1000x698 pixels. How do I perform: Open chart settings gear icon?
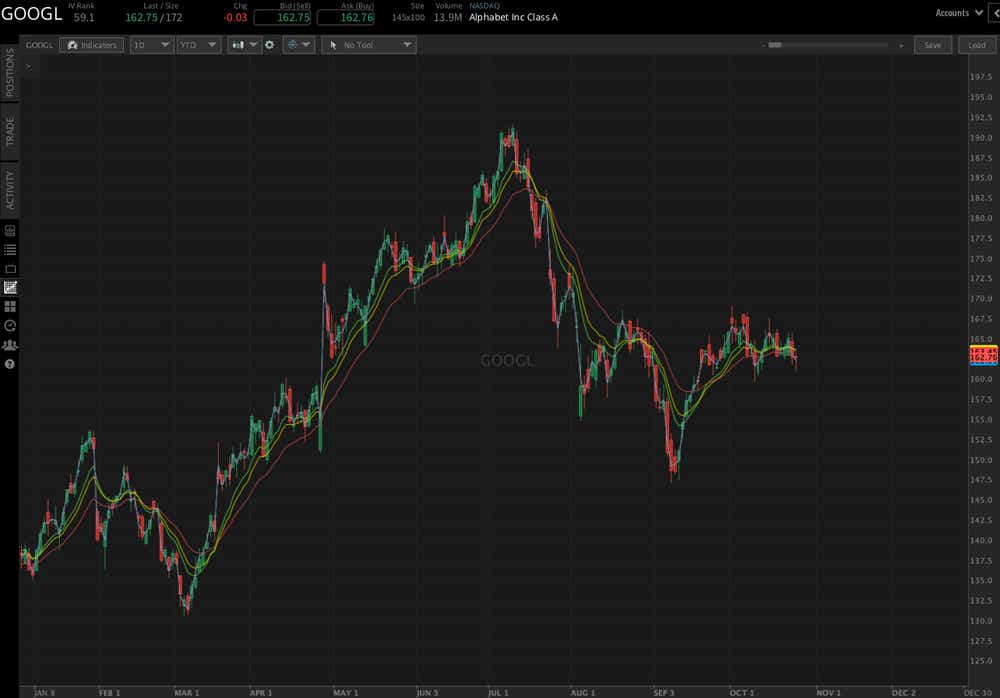tap(269, 45)
